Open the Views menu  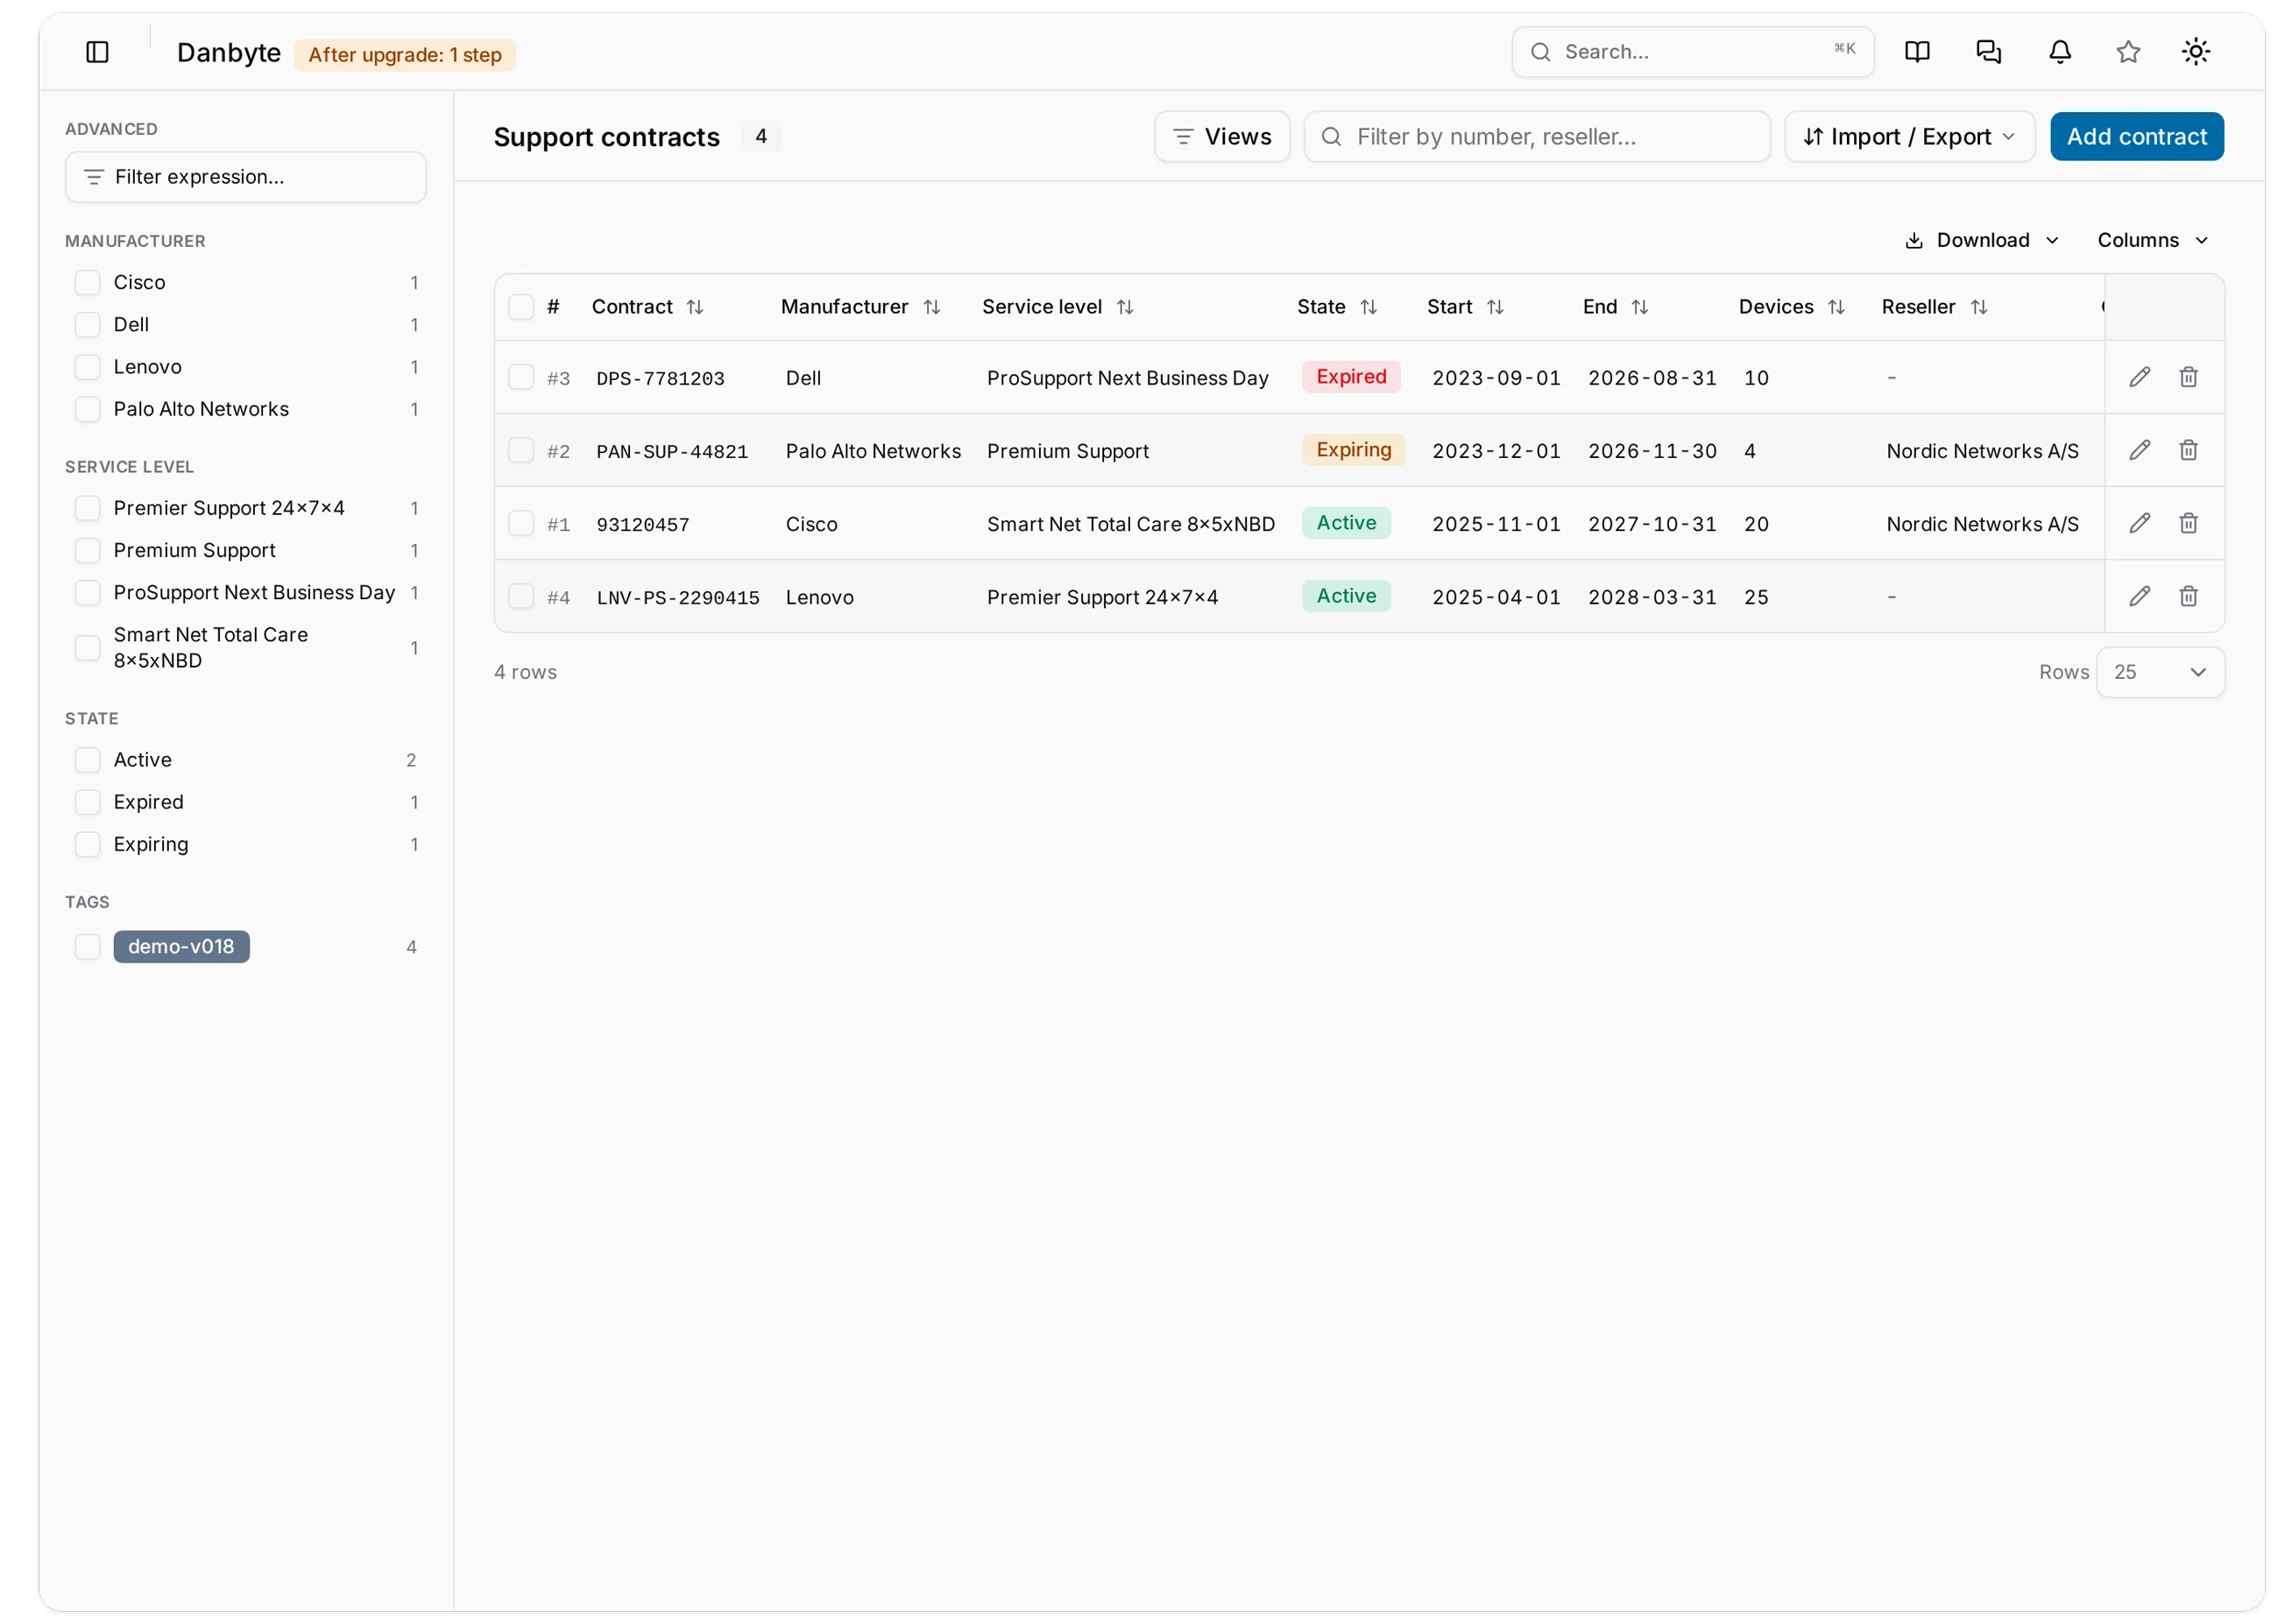click(x=1222, y=137)
